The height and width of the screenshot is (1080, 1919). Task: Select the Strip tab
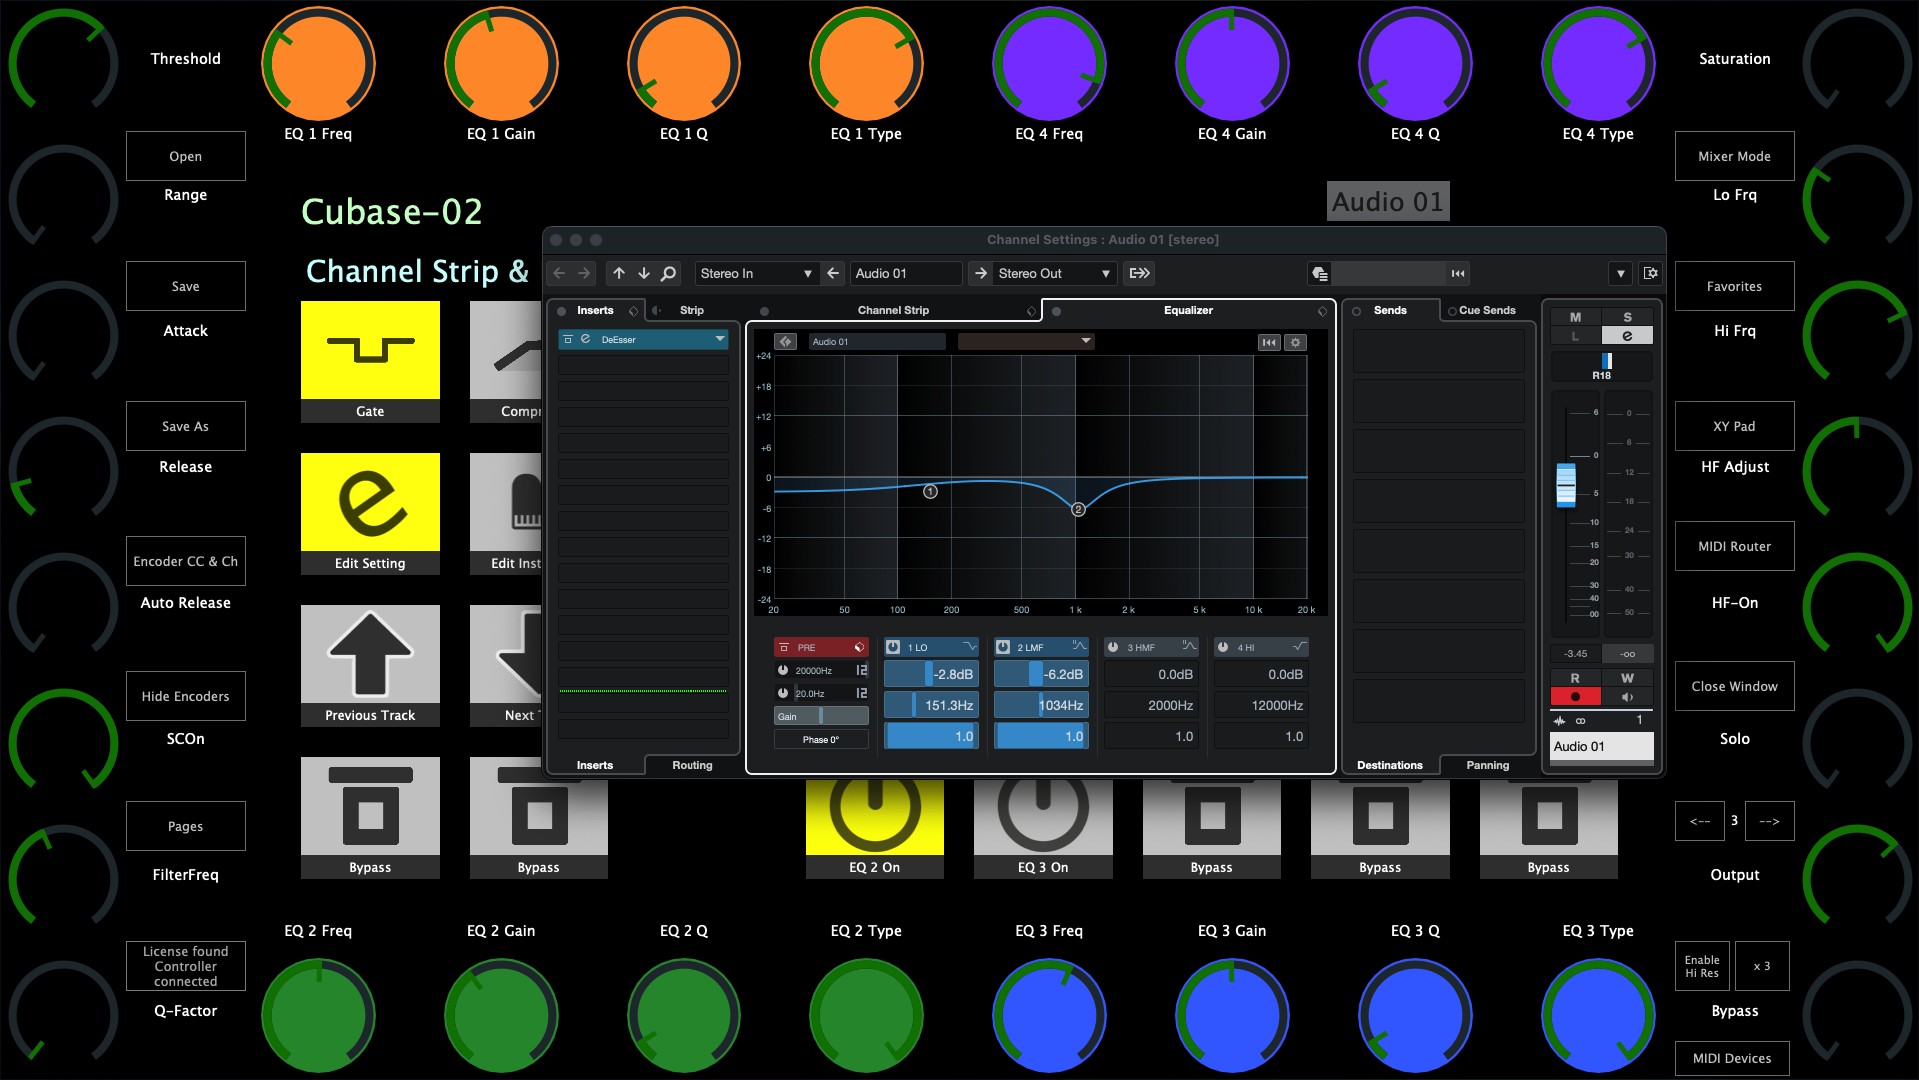(692, 310)
